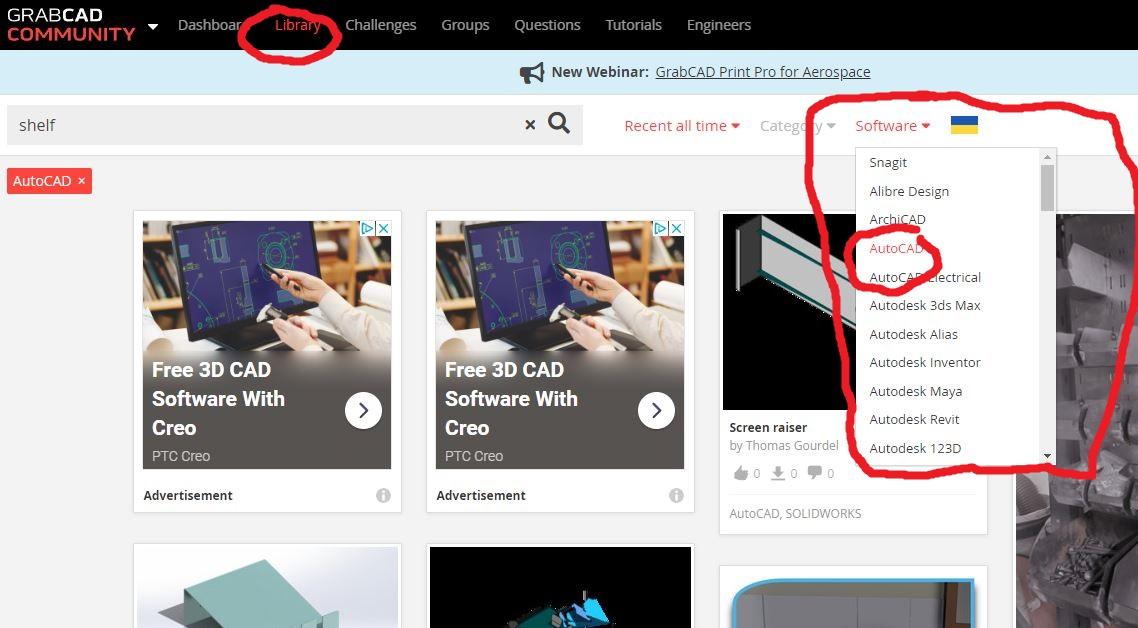The image size is (1138, 628).
Task: Select Autodesk 123D in the list
Action: pos(915,449)
